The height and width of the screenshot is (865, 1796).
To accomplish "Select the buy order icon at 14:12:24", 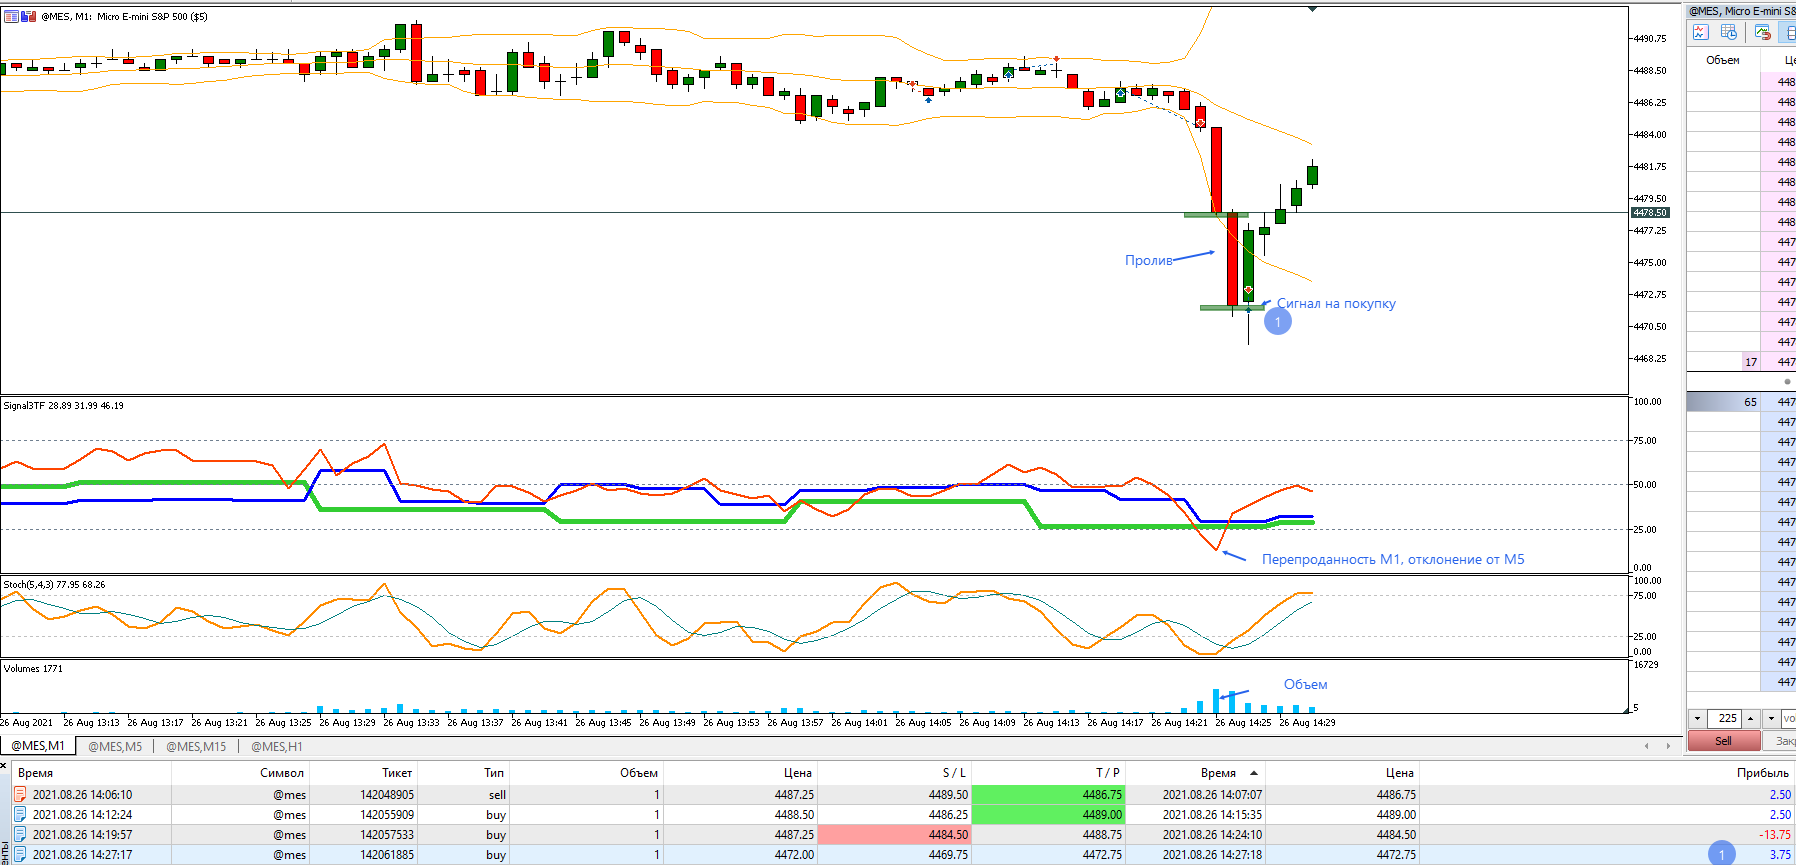I will tap(19, 814).
